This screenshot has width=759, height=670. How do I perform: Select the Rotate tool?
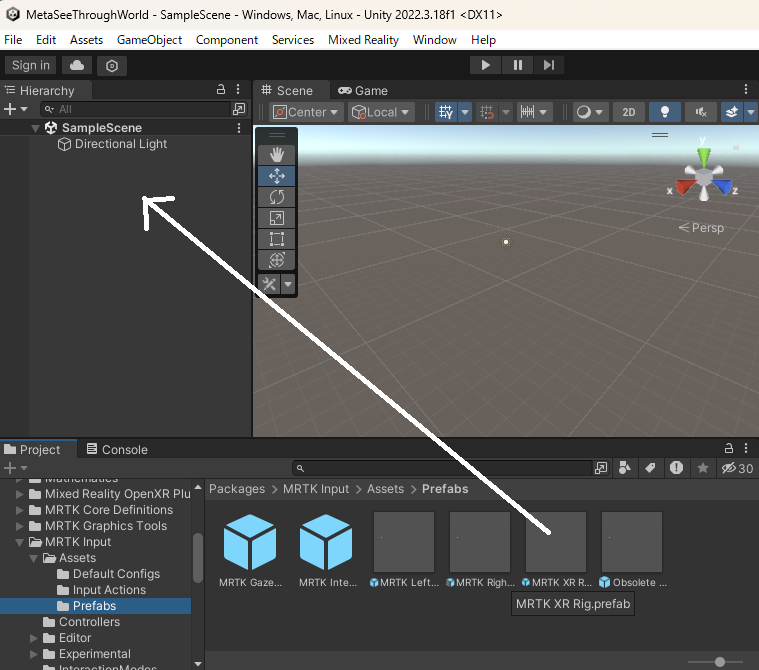click(276, 197)
